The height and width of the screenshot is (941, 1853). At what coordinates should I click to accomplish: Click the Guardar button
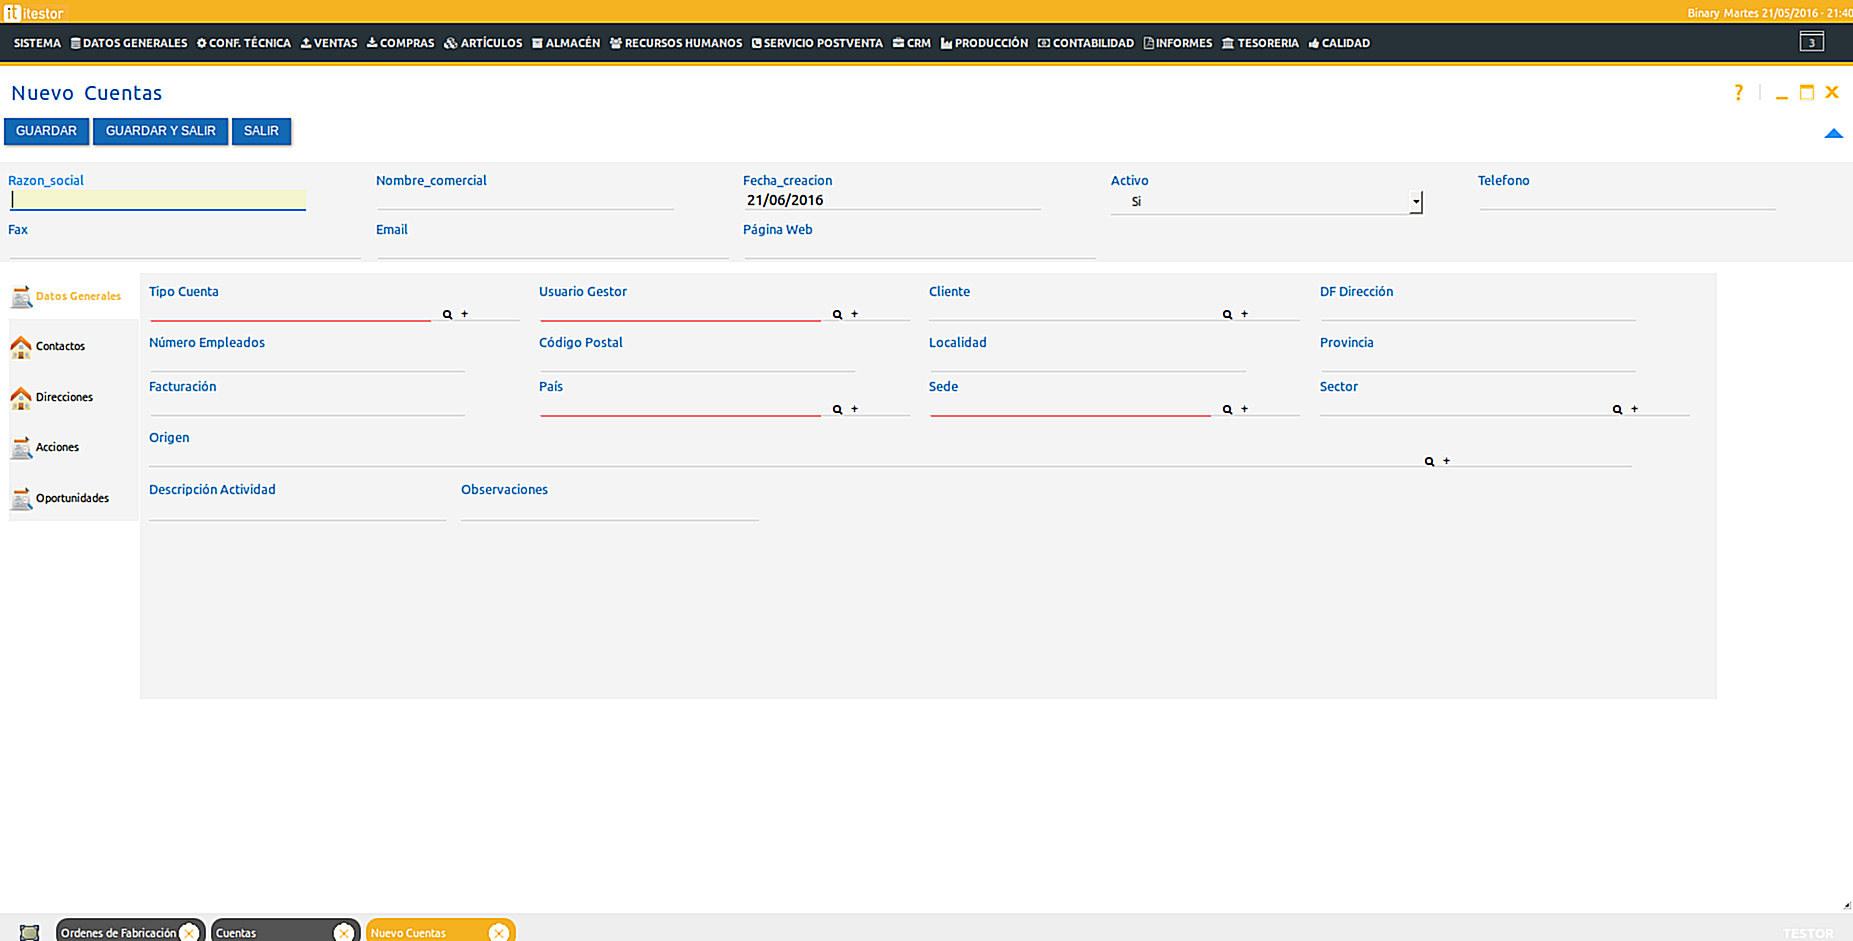(46, 131)
